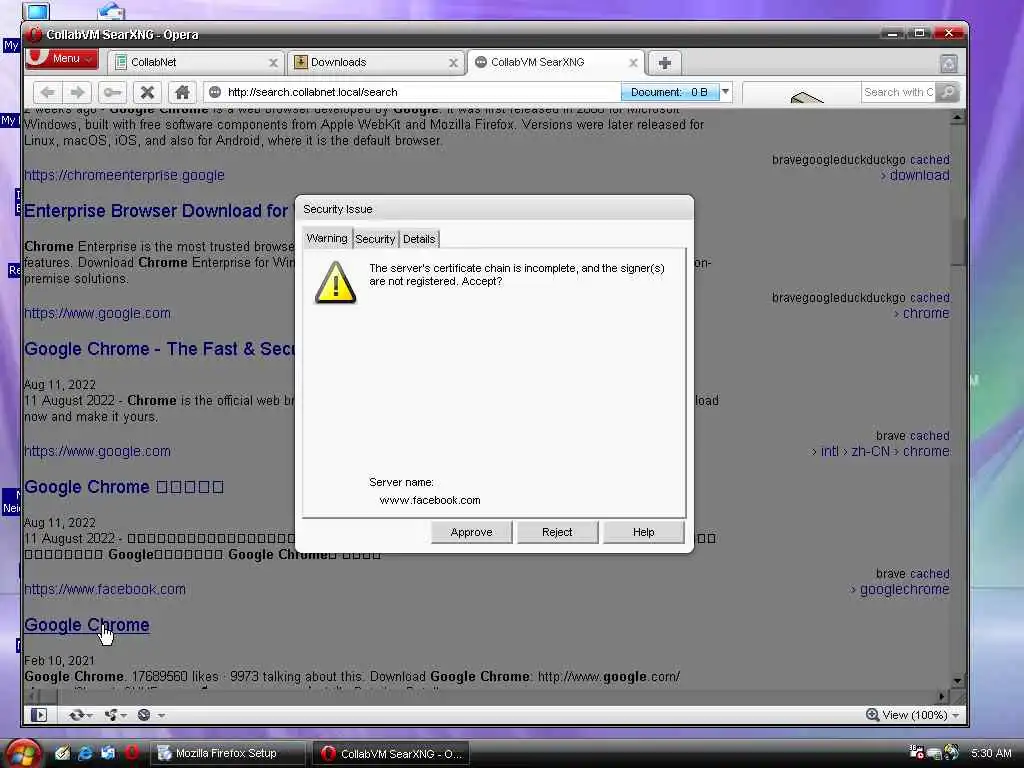This screenshot has width=1024, height=768.
Task: Click the first quick launch icon
Action: (62, 753)
